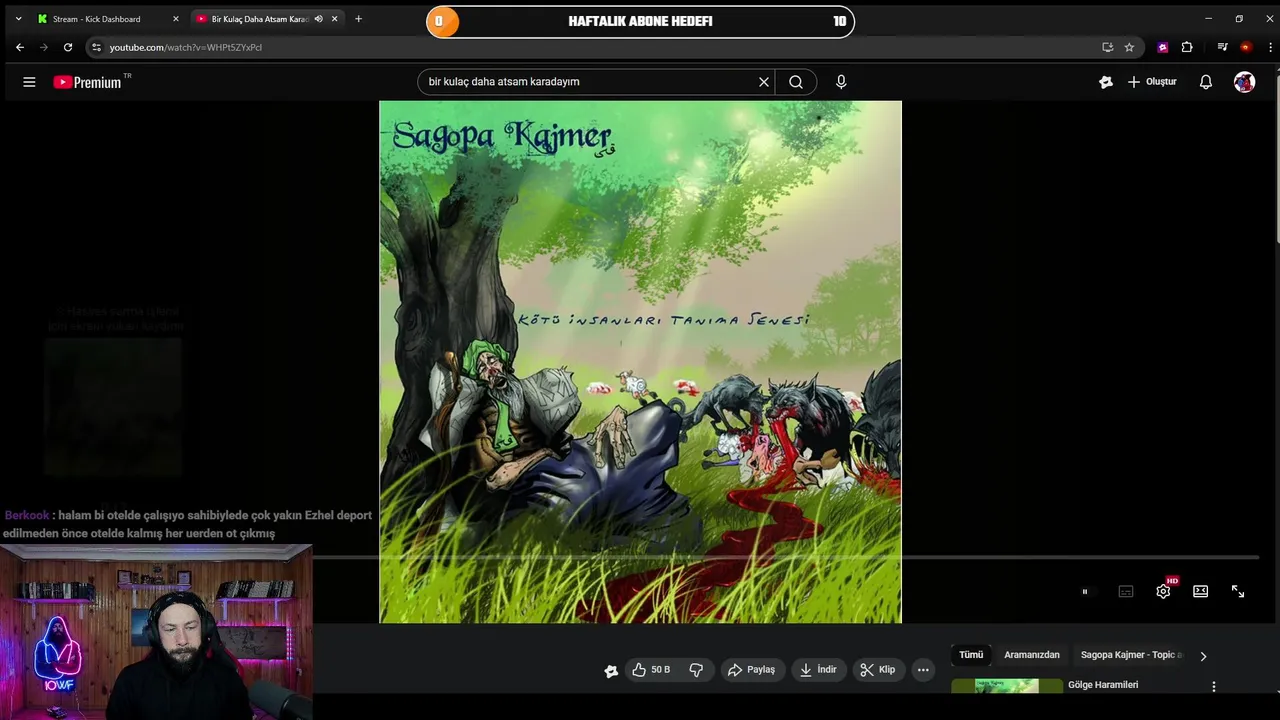1280x720 pixels.
Task: Like the video showing 50 B
Action: point(651,670)
